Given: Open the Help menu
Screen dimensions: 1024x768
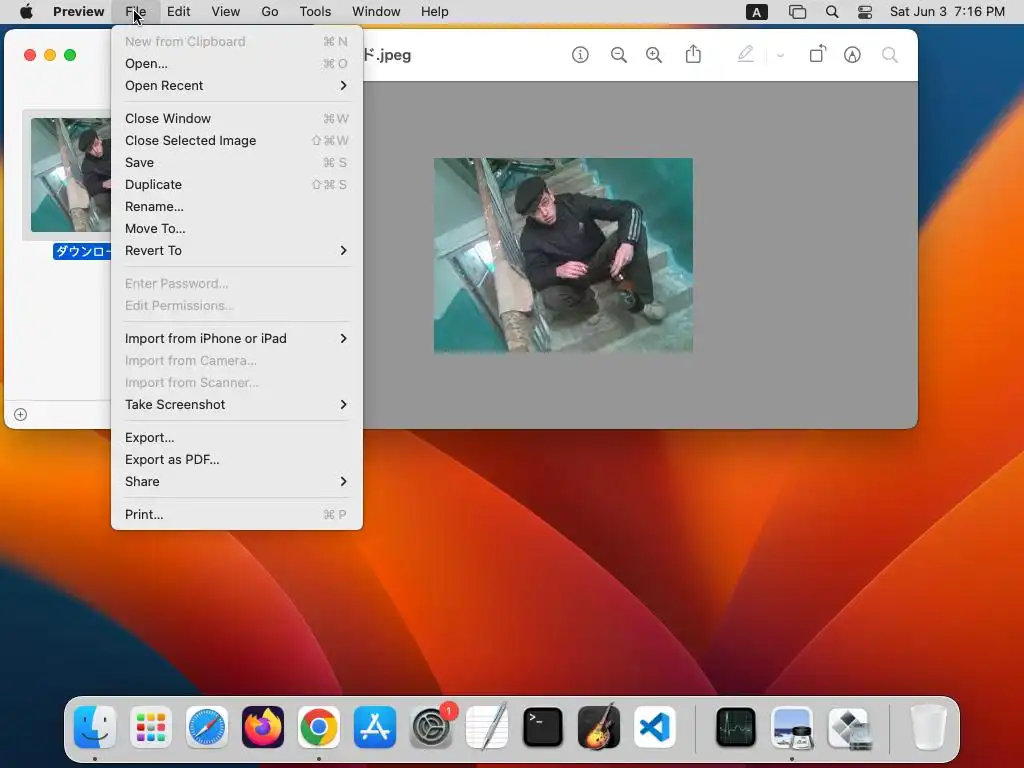Looking at the screenshot, I should pos(434,12).
